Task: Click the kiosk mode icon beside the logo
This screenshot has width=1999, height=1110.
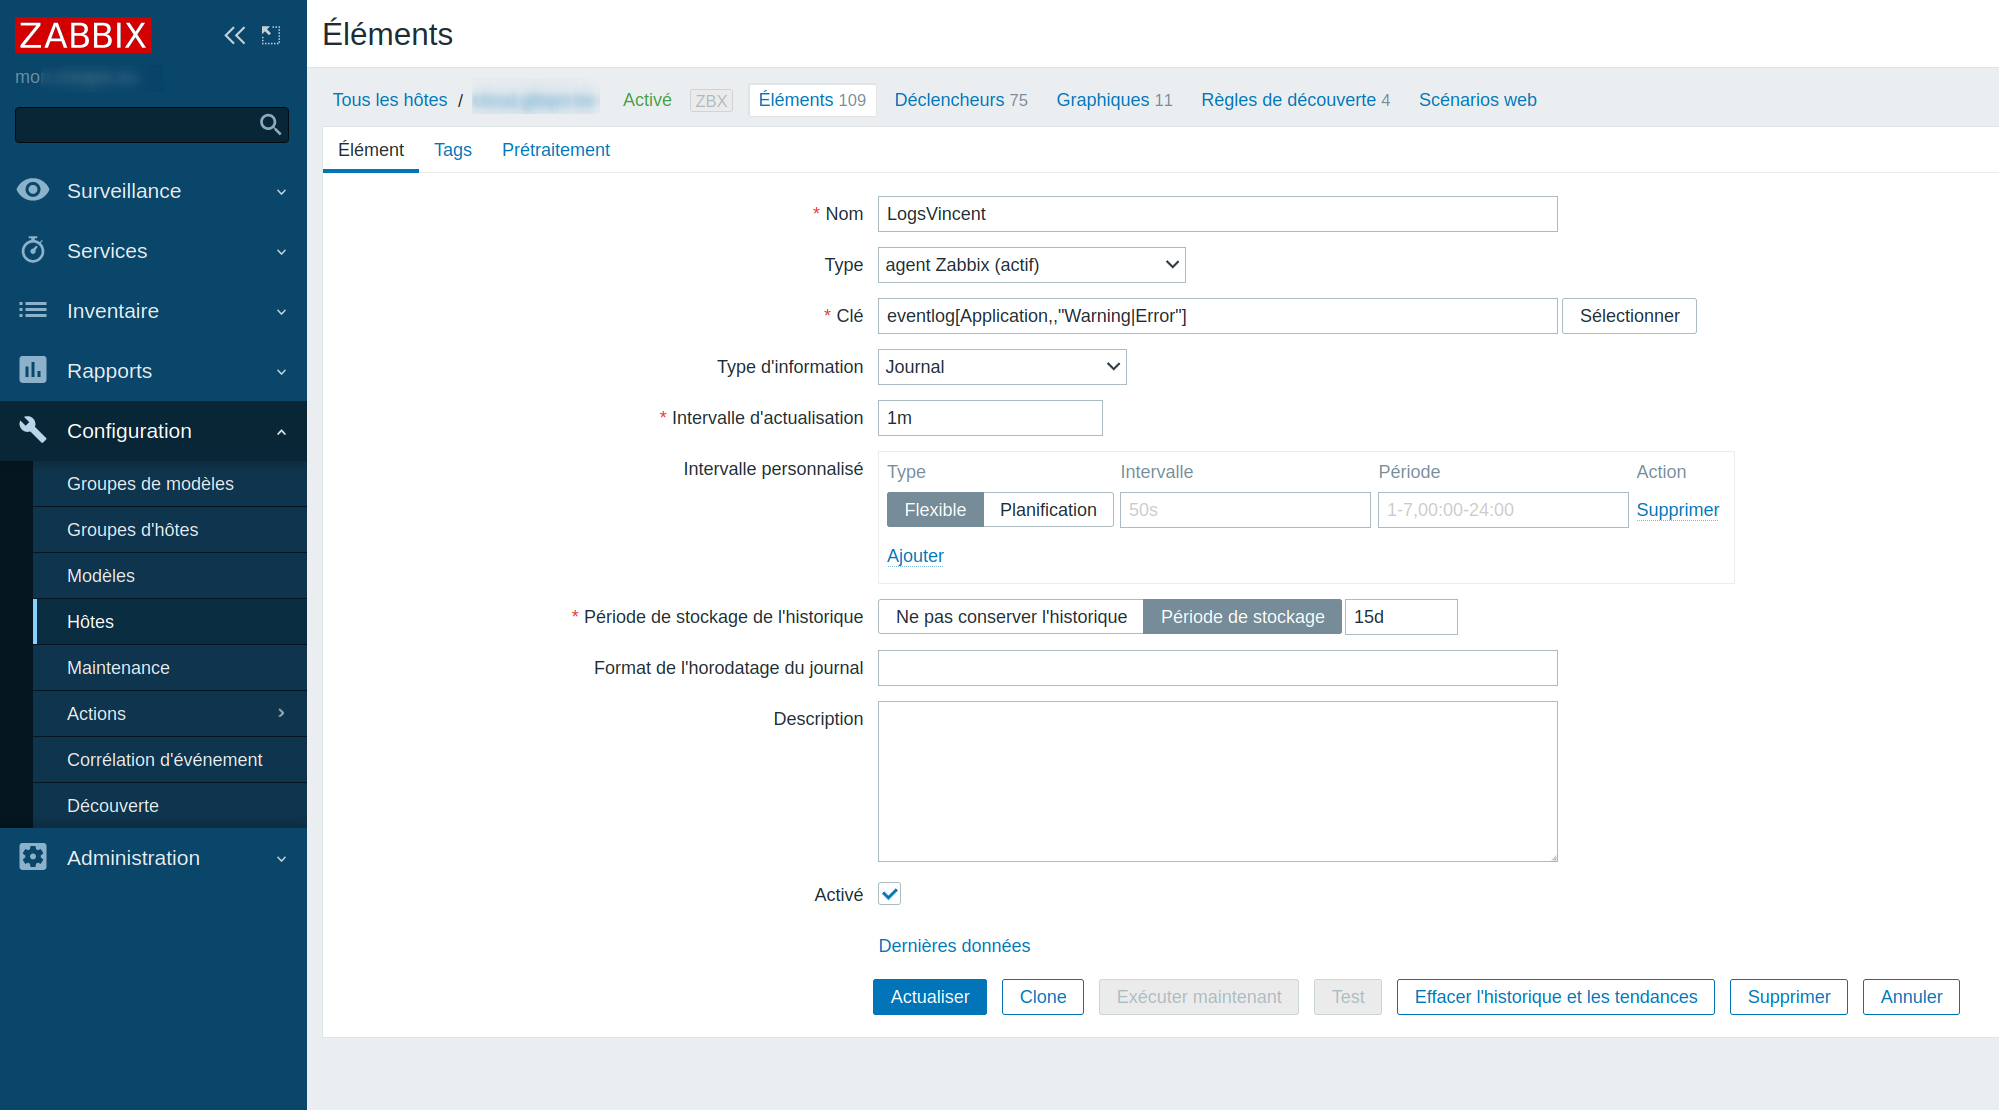Action: click(271, 36)
